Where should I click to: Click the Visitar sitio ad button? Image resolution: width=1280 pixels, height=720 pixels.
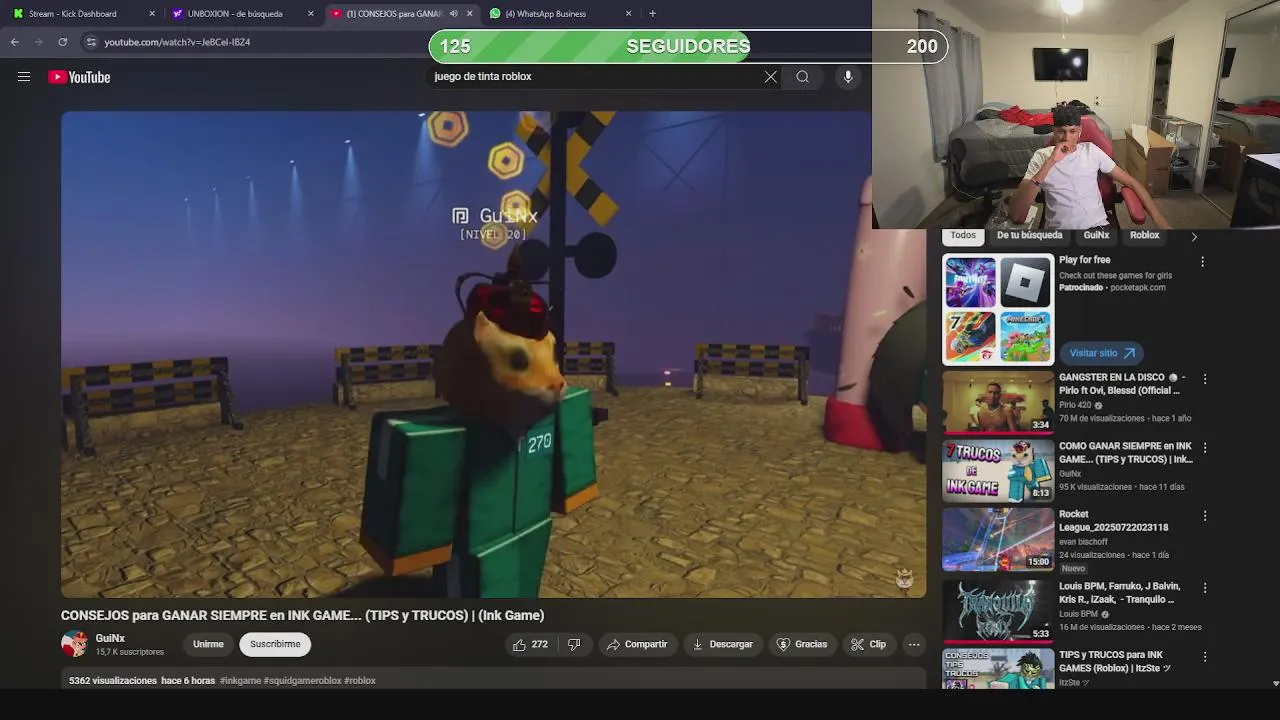coord(1102,353)
